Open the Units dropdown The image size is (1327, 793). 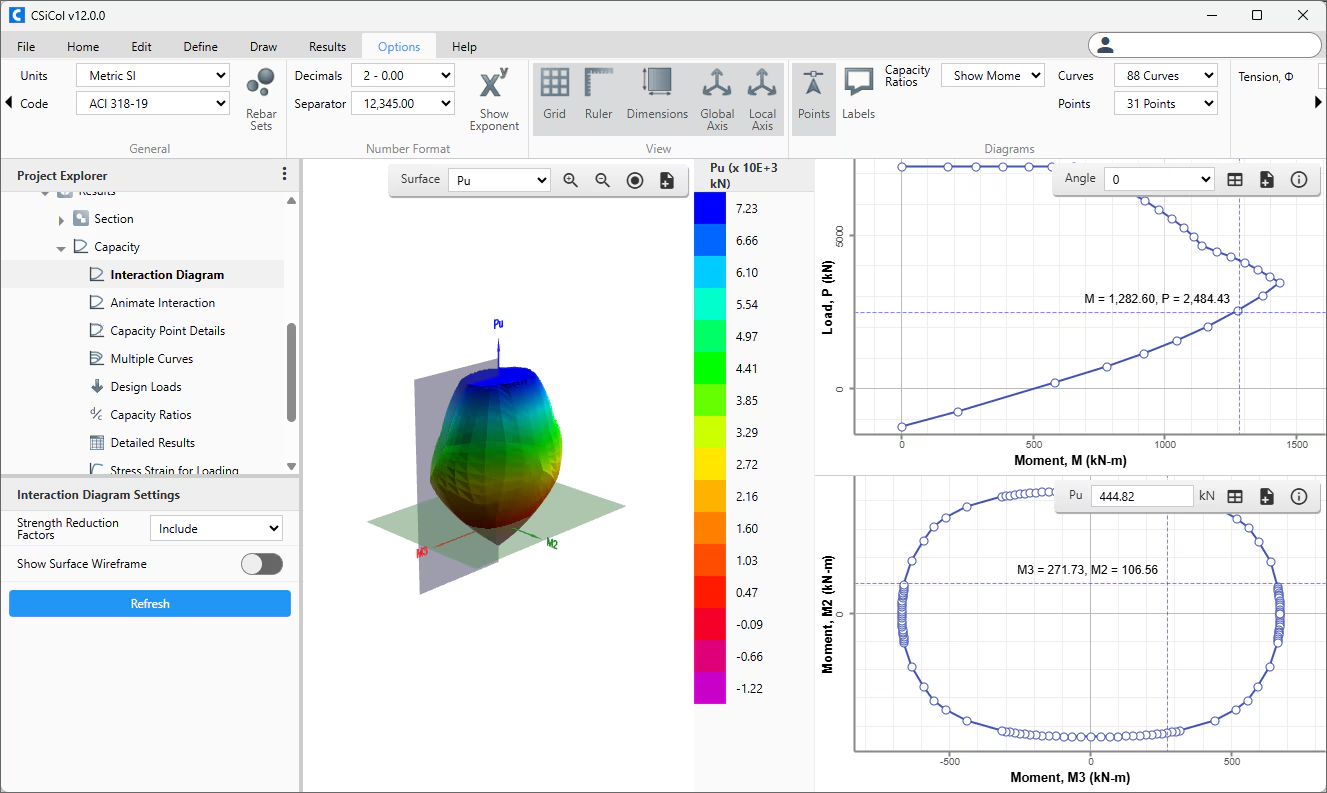point(152,76)
